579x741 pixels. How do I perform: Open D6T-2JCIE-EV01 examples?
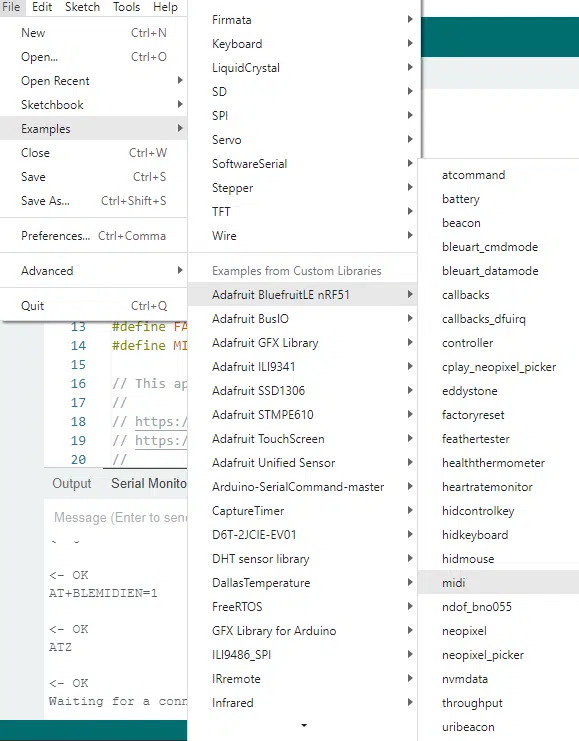click(302, 535)
